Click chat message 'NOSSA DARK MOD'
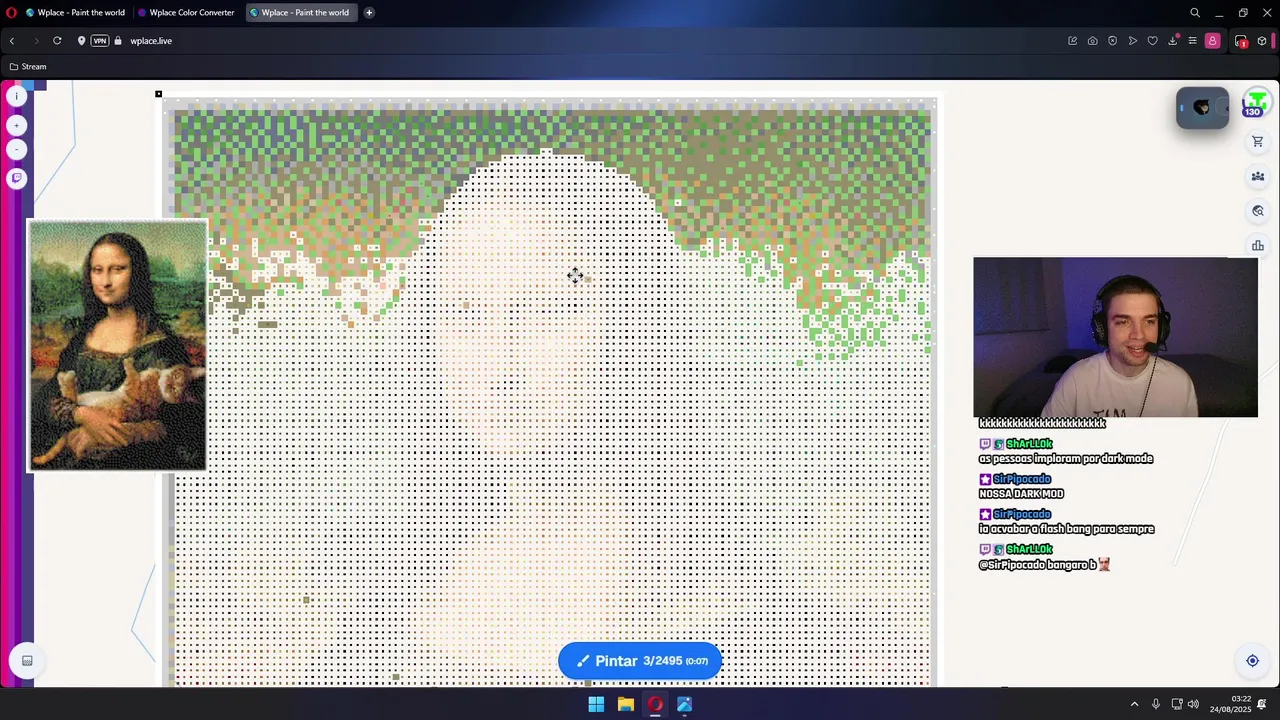Screen dimensions: 1280x720 (x=1021, y=494)
